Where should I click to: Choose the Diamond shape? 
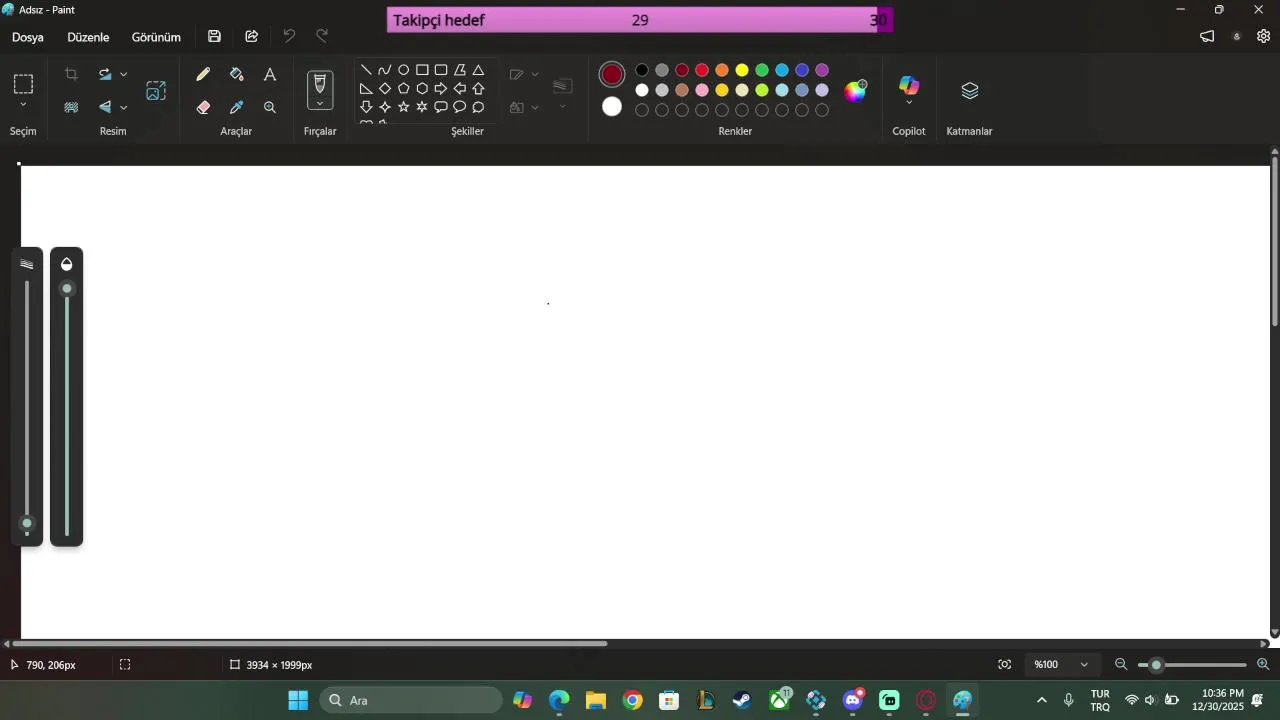click(x=385, y=88)
